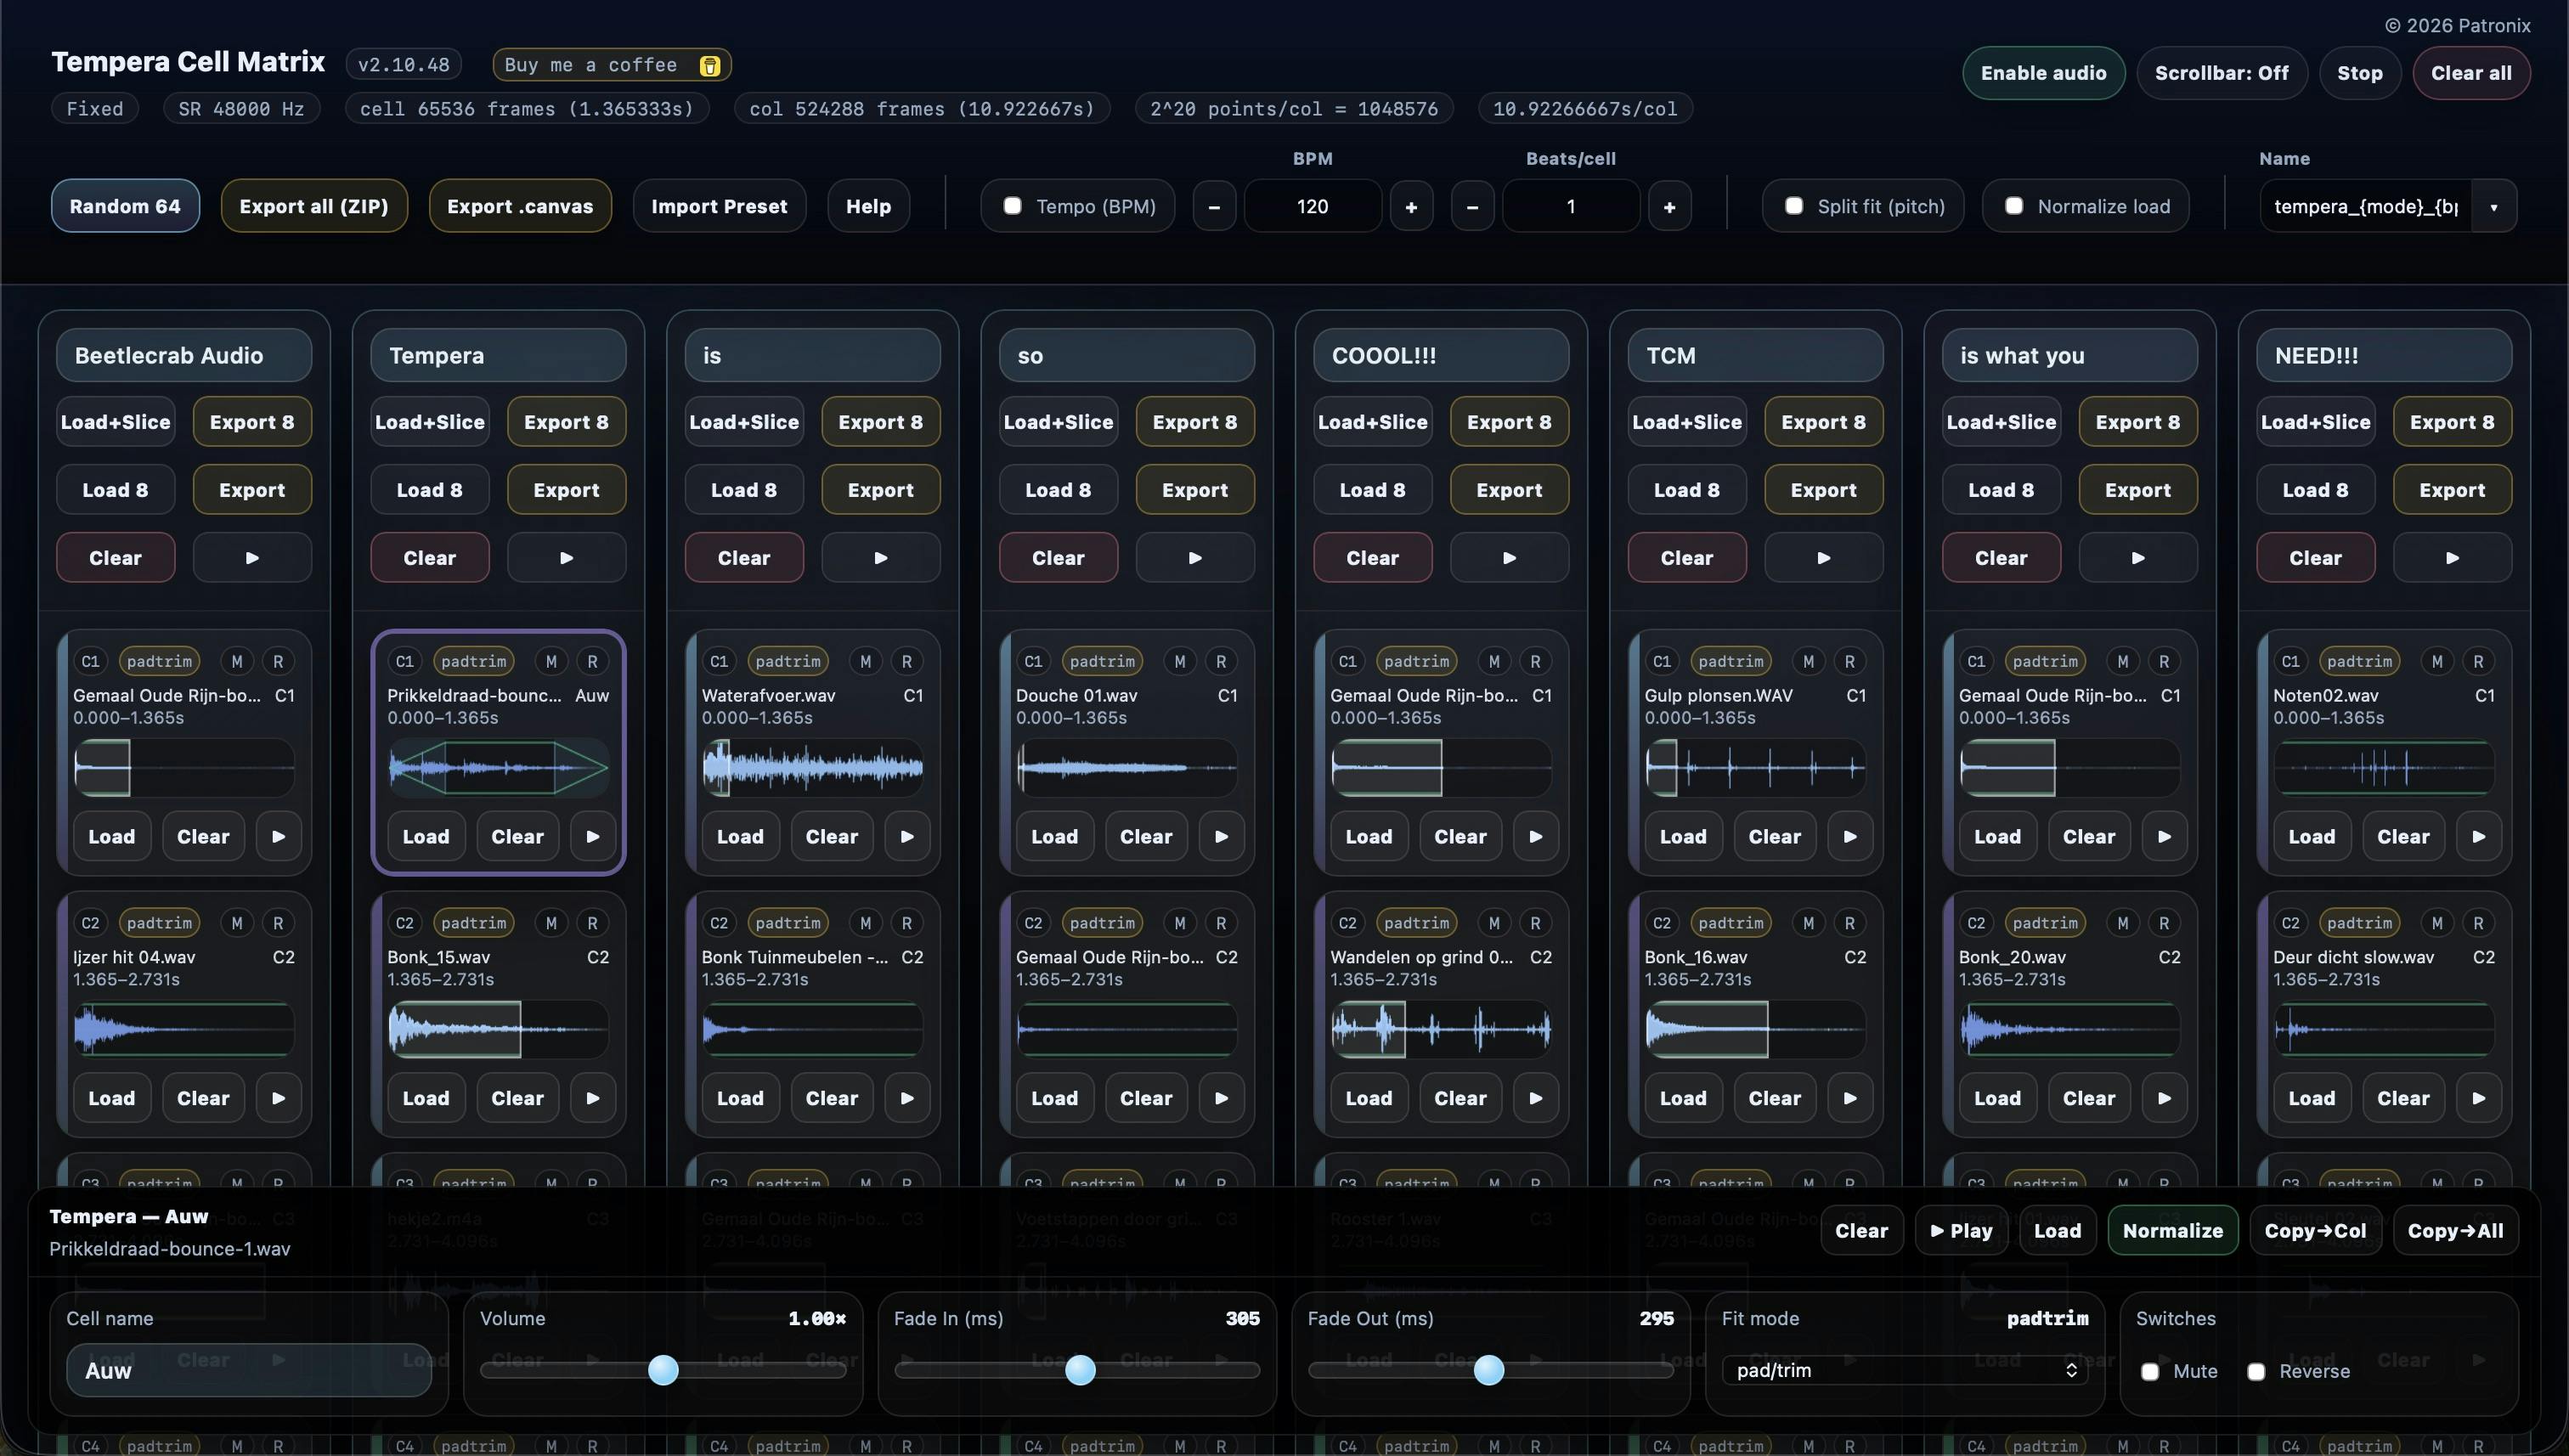This screenshot has height=1456, width=2569.
Task: Play the COOOL!!! column
Action: pyautogui.click(x=1509, y=558)
